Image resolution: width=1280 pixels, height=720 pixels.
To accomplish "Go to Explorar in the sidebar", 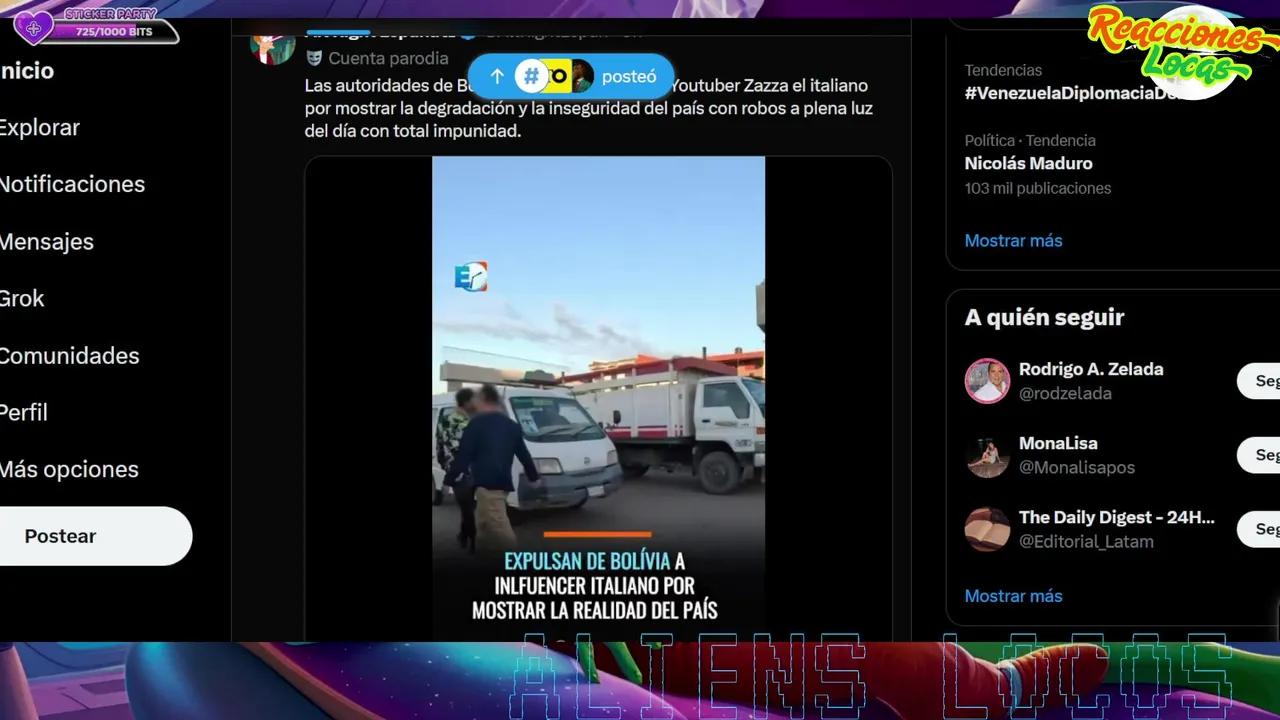I will 39,128.
